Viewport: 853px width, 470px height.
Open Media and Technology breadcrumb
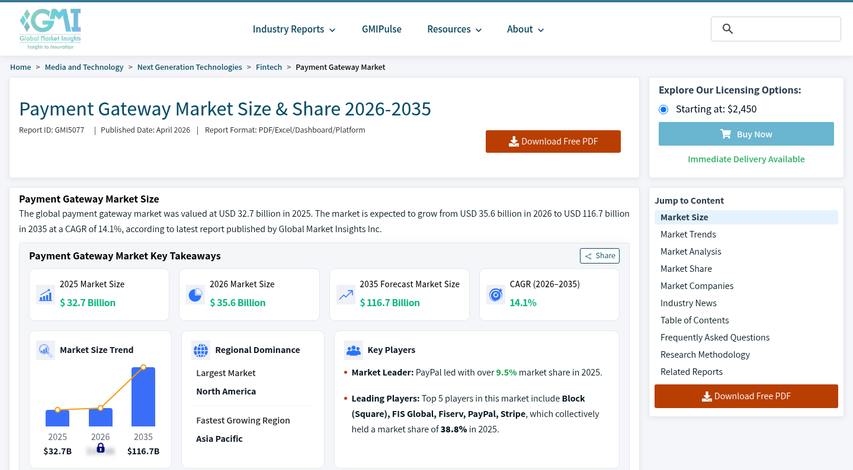(84, 67)
